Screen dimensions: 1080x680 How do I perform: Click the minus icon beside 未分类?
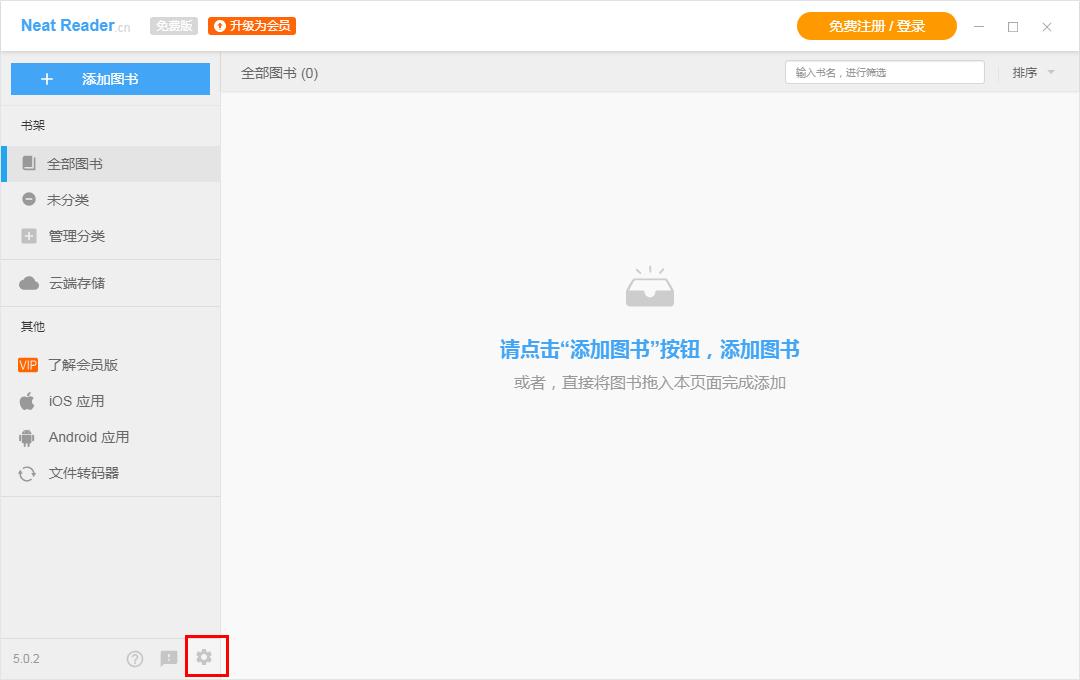coord(29,199)
